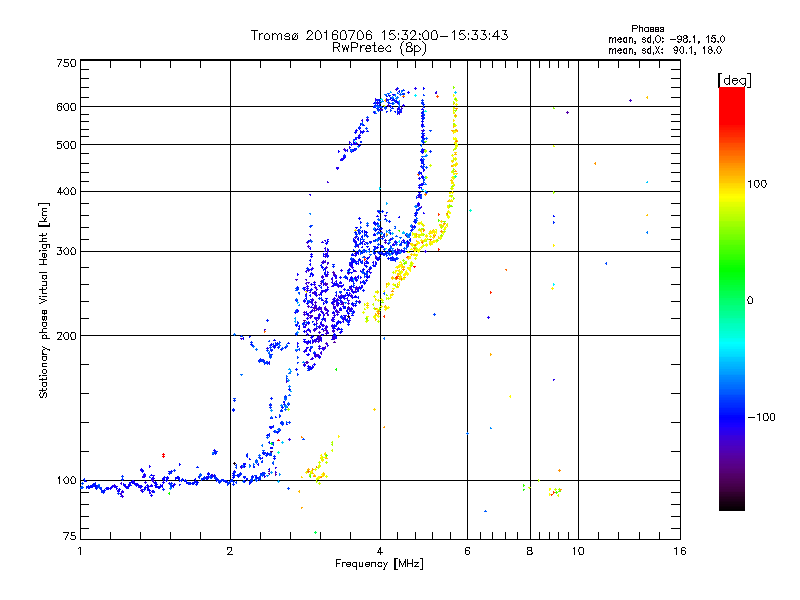Click the y-axis tick label "750"
Viewport: 800px width, 600px height.
[66, 63]
